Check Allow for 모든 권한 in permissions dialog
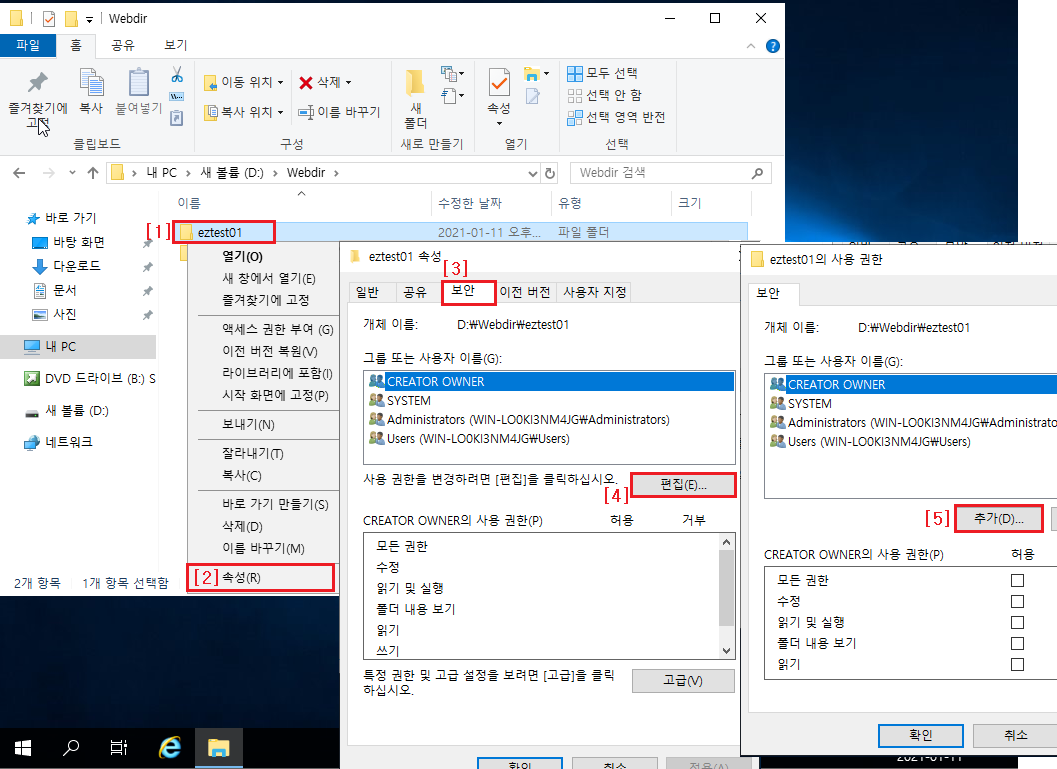Image resolution: width=1057 pixels, height=769 pixels. (1017, 580)
